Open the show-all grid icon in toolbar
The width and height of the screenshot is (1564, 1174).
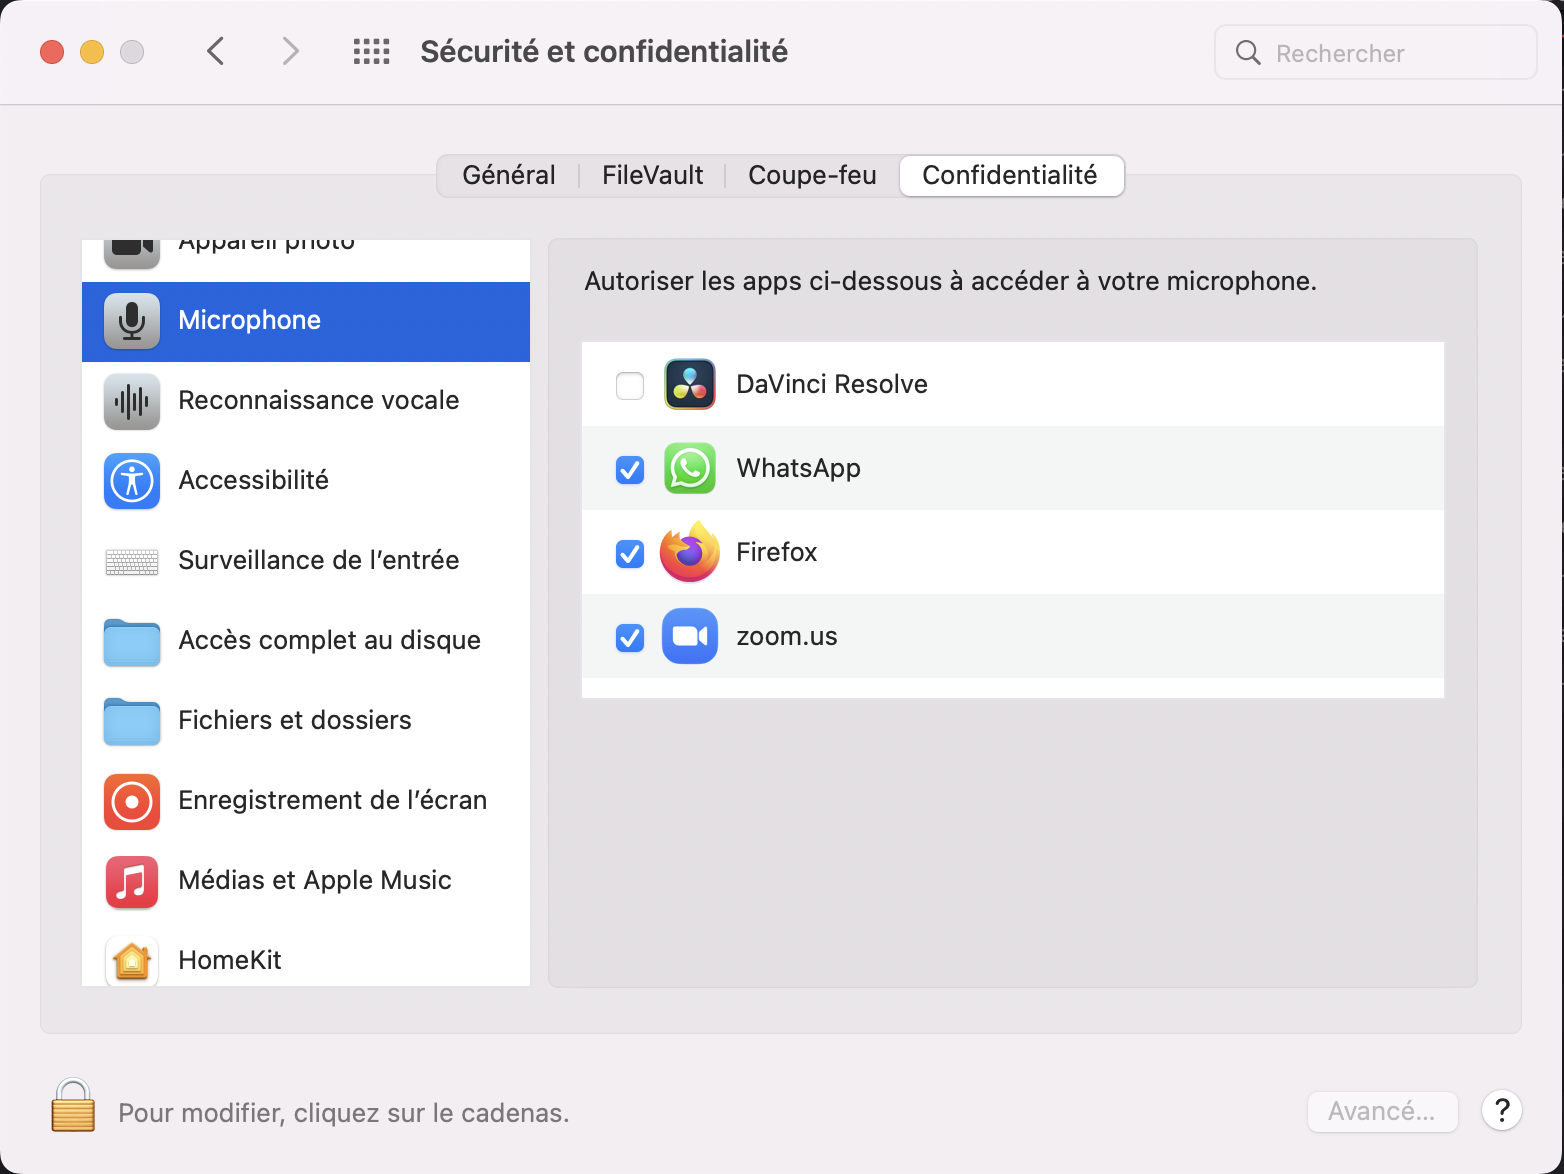pyautogui.click(x=371, y=52)
